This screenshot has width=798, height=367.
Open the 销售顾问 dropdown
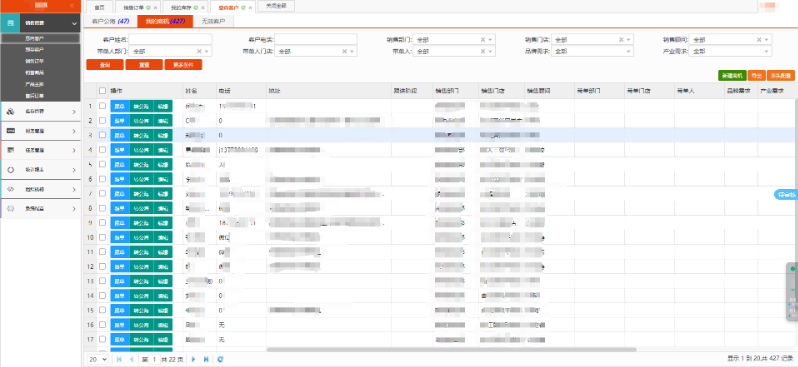767,40
